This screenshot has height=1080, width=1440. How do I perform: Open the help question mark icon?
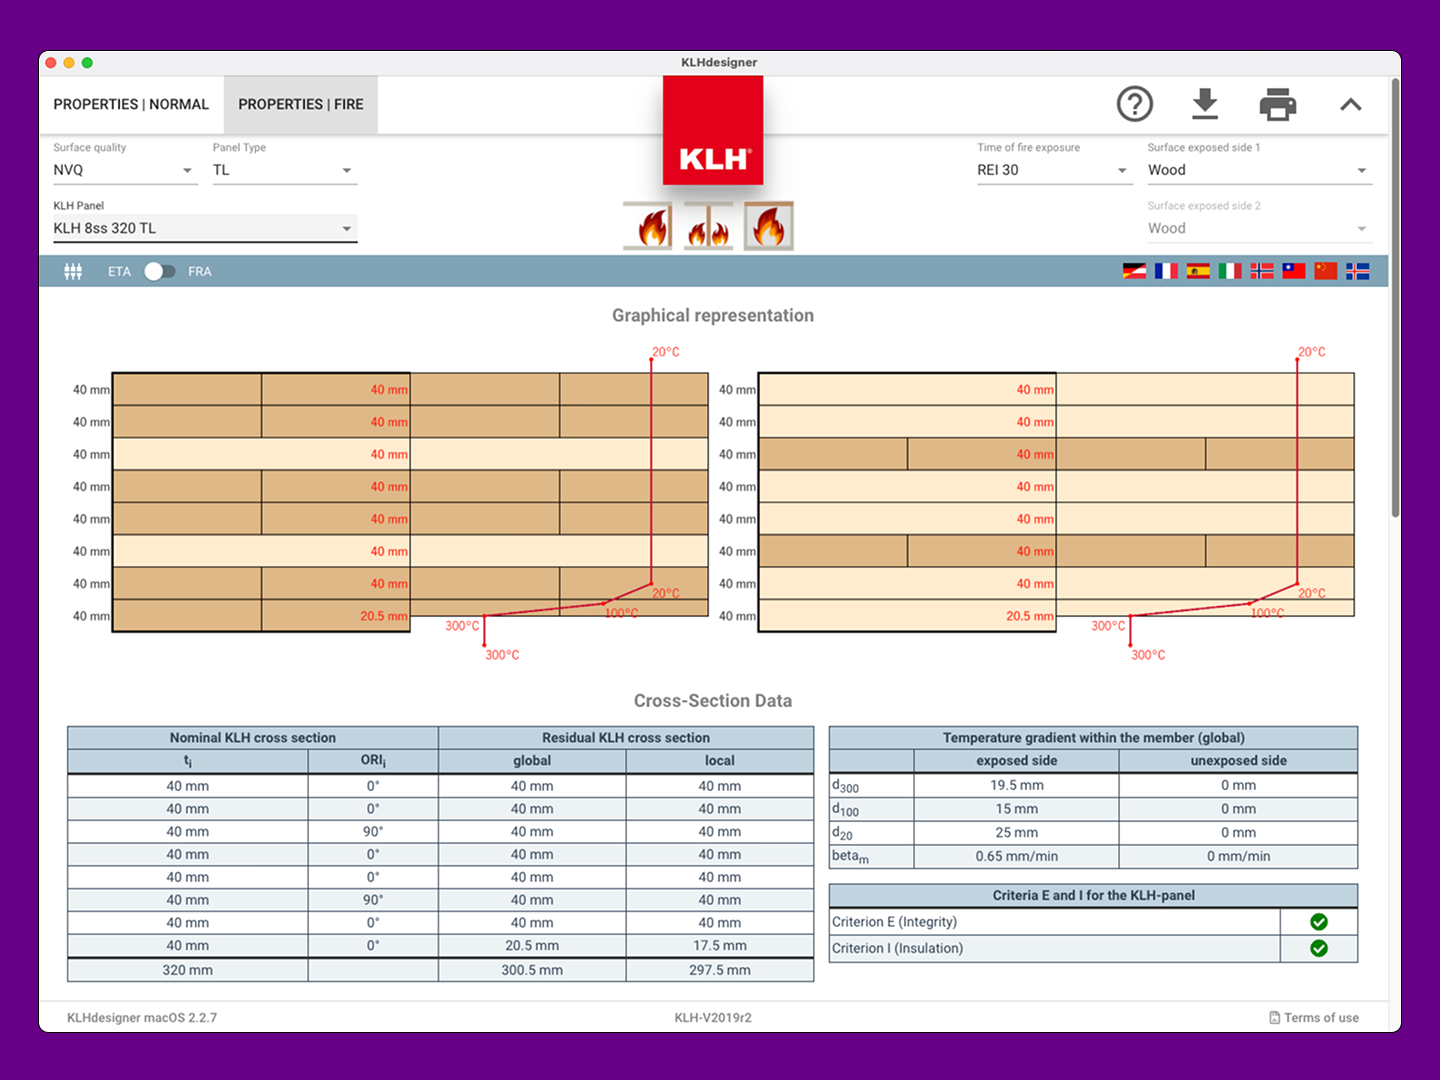coord(1135,104)
